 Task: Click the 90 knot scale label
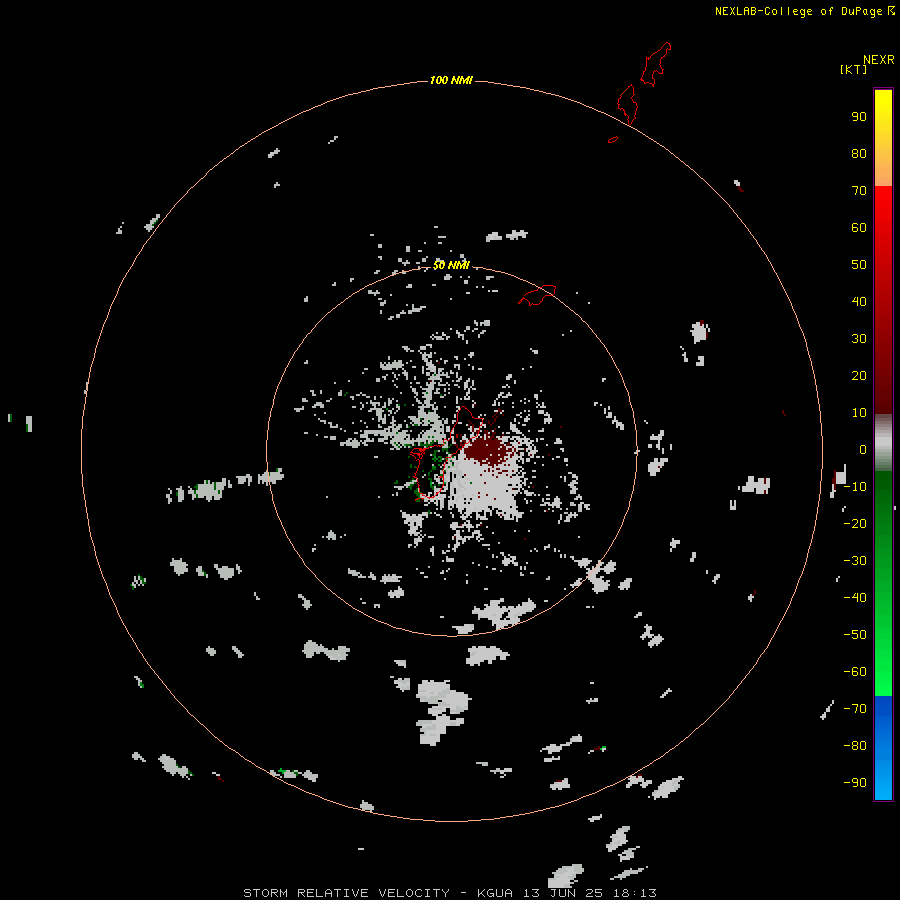pyautogui.click(x=859, y=117)
